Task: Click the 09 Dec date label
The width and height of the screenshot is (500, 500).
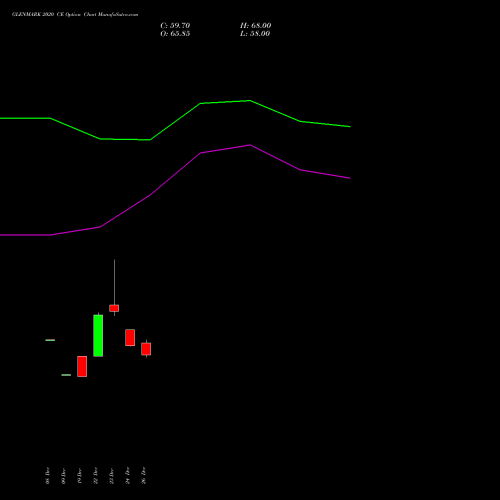Action: (x=64, y=476)
